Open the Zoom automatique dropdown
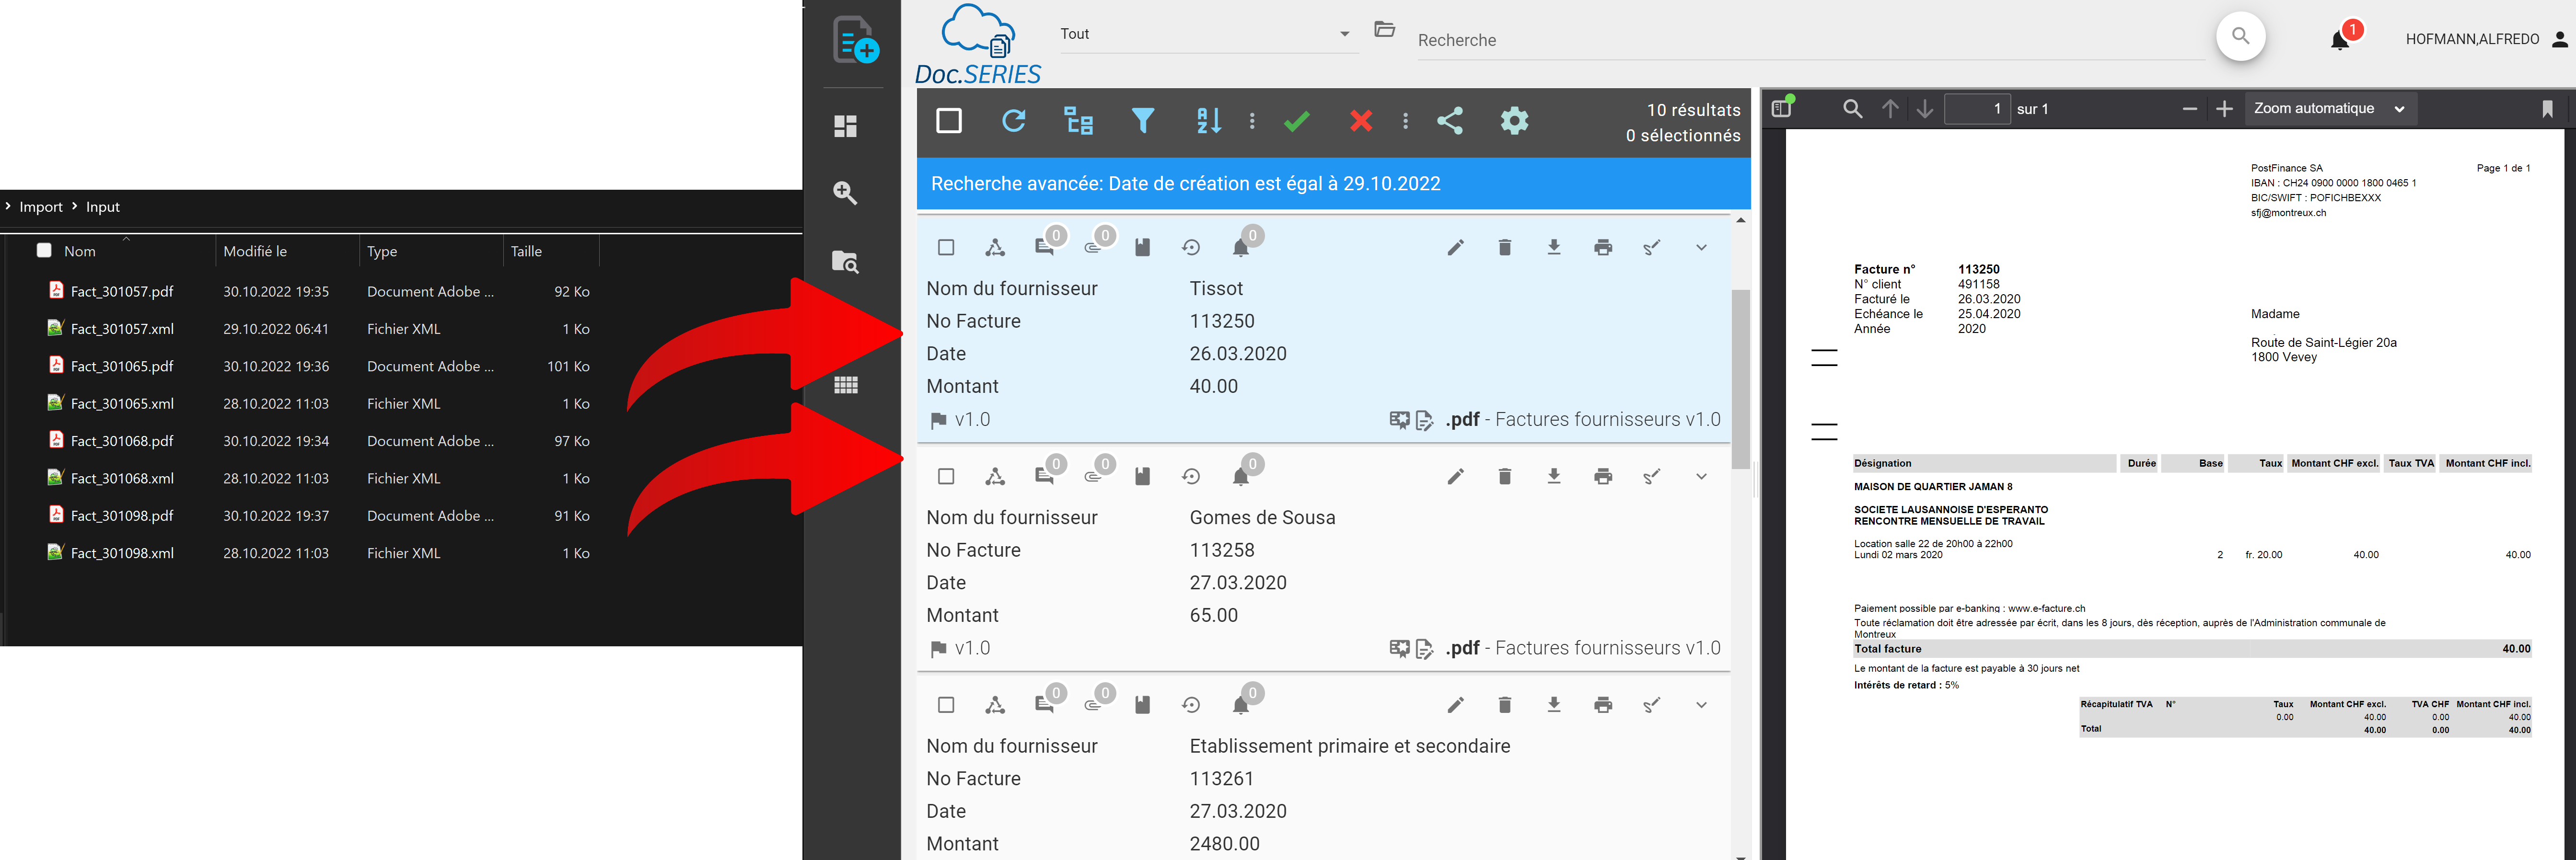Screen dimensions: 2576x860 pyautogui.click(x=2331, y=109)
